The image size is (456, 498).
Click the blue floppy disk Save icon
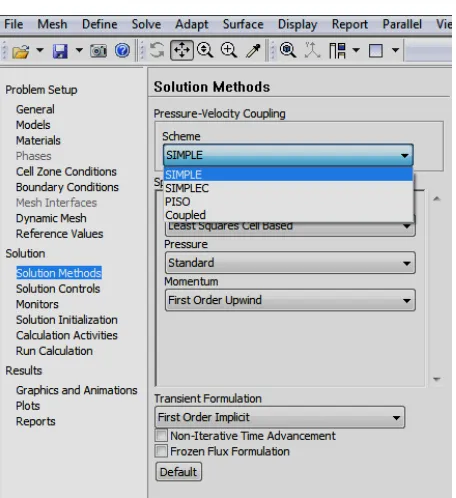click(x=60, y=51)
